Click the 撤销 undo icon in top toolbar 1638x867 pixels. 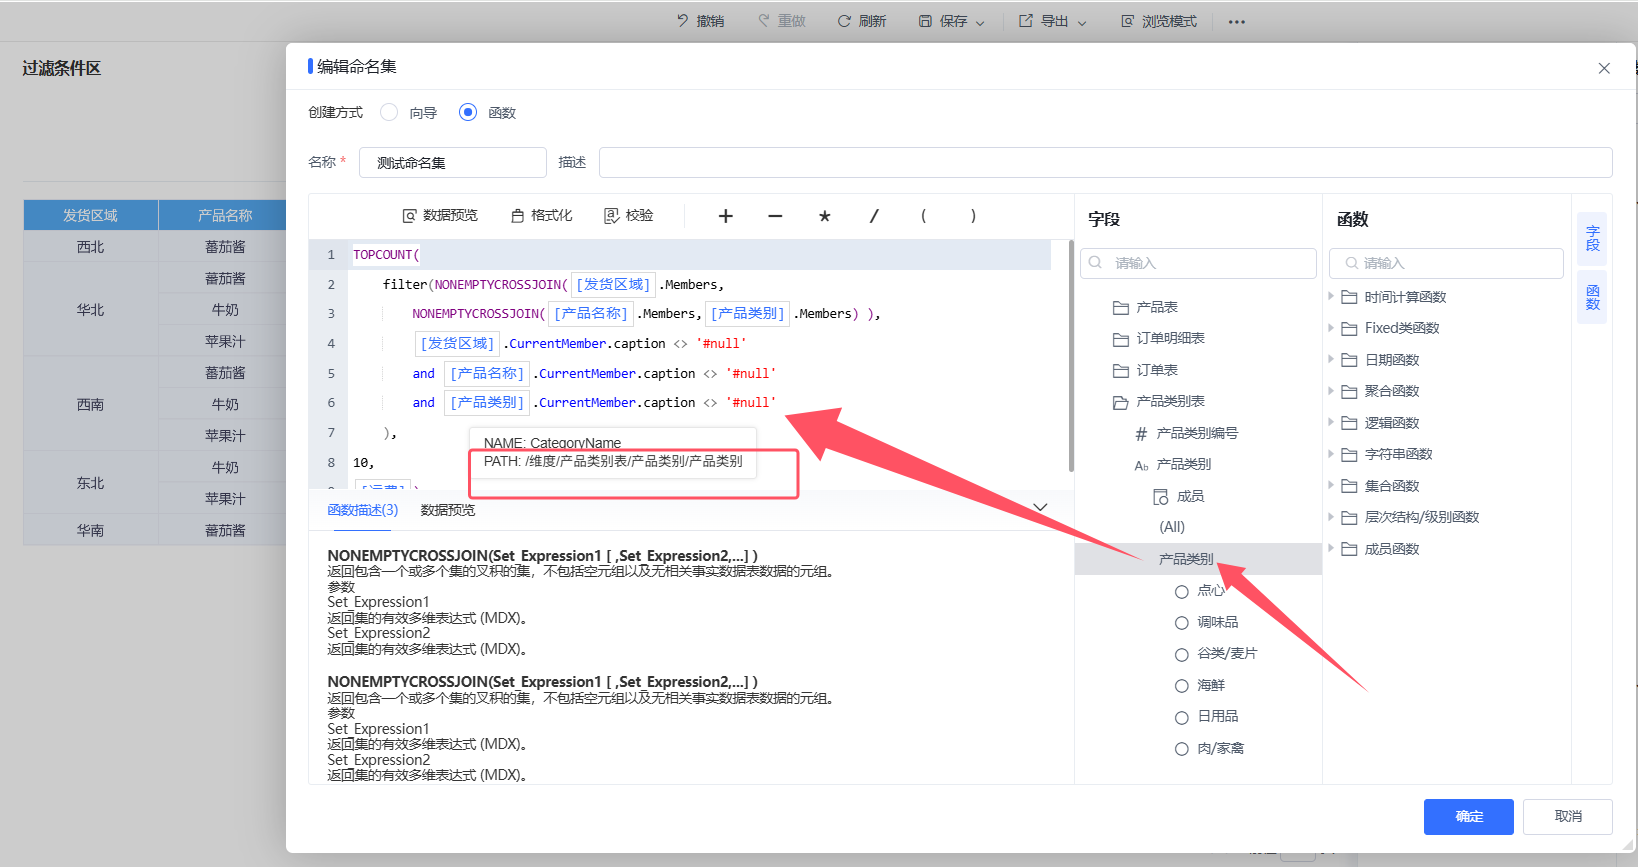683,21
